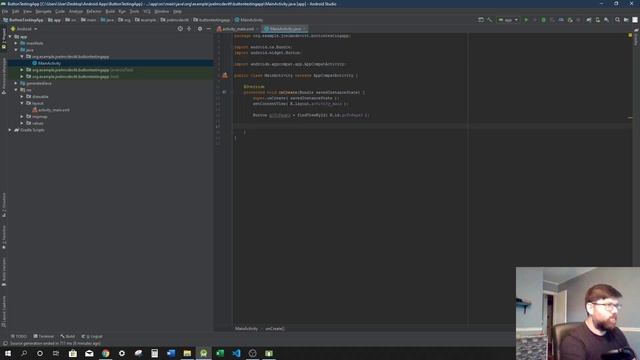Open the Navigate menu

point(43,11)
